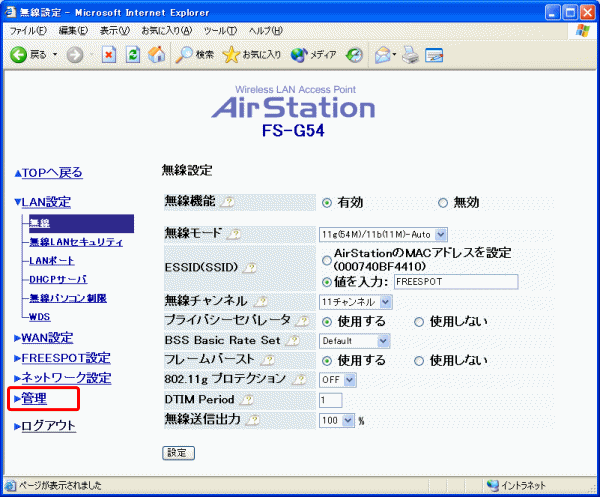The image size is (600, 497).
Task: Open the ツール(T) menu
Action: [x=220, y=31]
